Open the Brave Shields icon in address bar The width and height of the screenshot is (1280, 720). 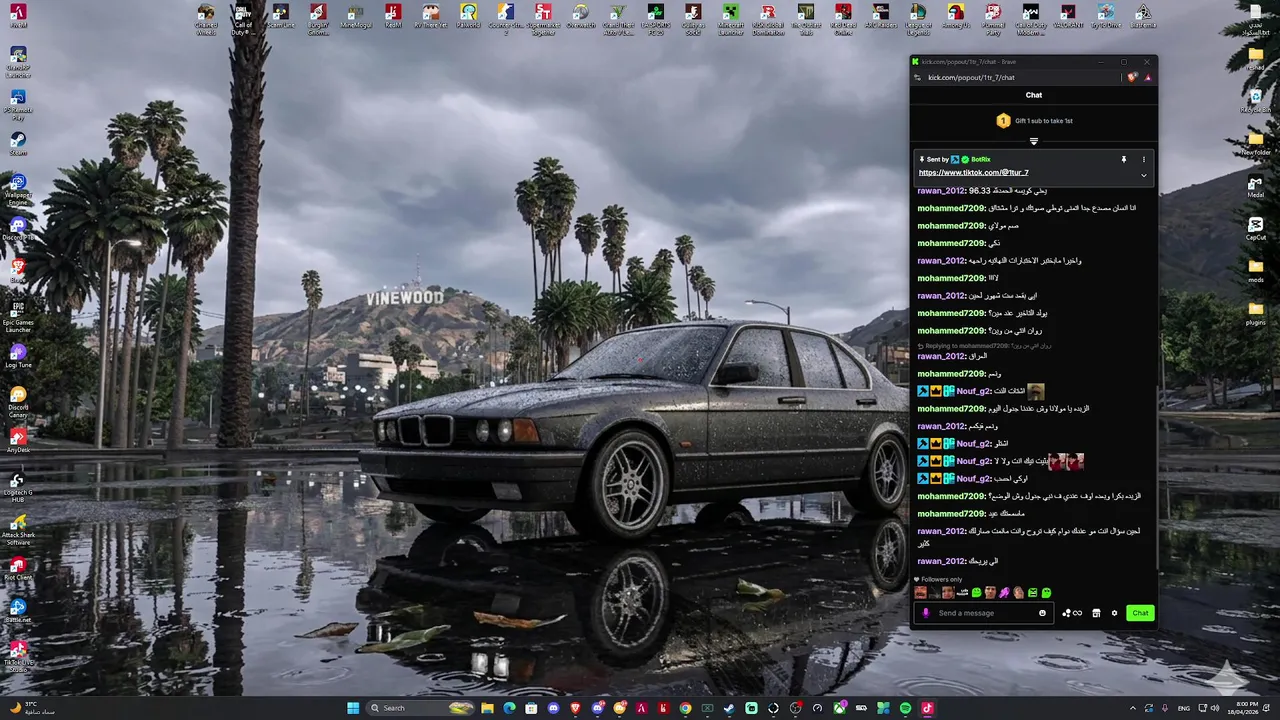click(1132, 77)
